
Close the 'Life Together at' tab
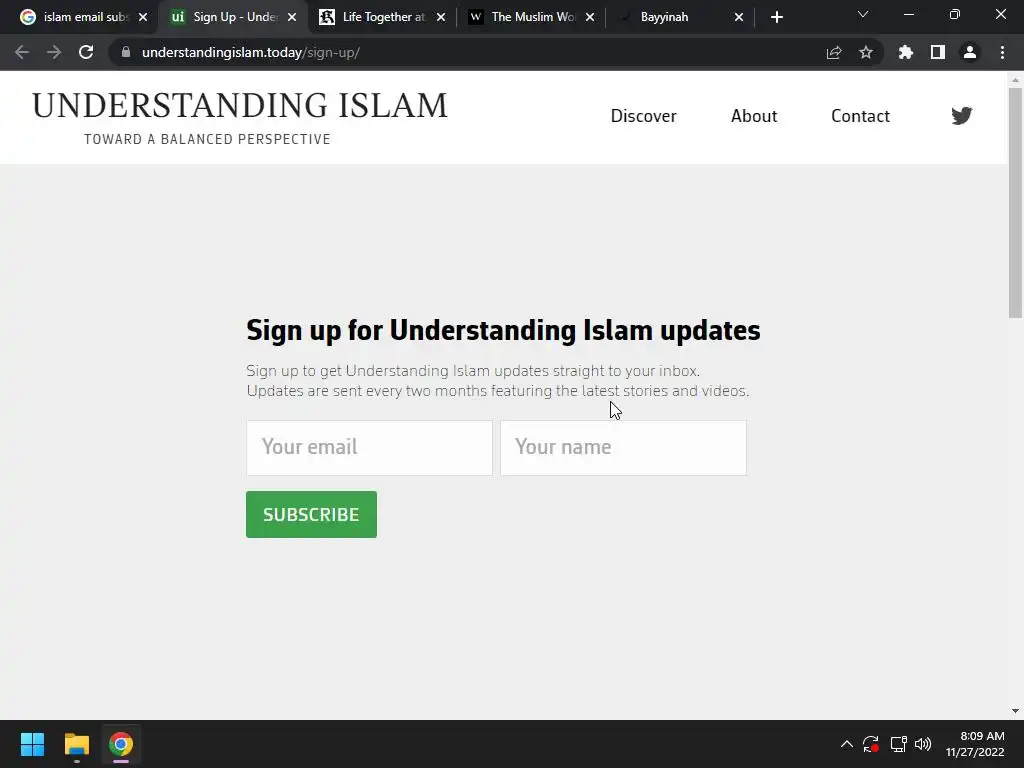click(441, 17)
